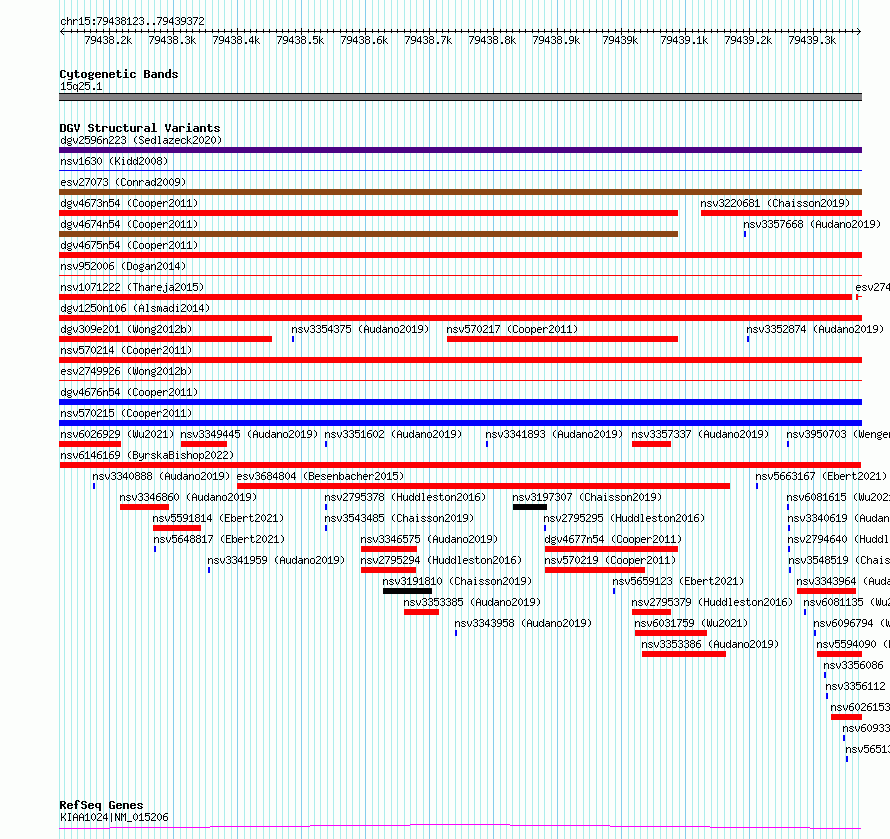This screenshot has width=890, height=839.
Task: Open the esv27073 (Conrad2009) variant label
Action: click(123, 182)
